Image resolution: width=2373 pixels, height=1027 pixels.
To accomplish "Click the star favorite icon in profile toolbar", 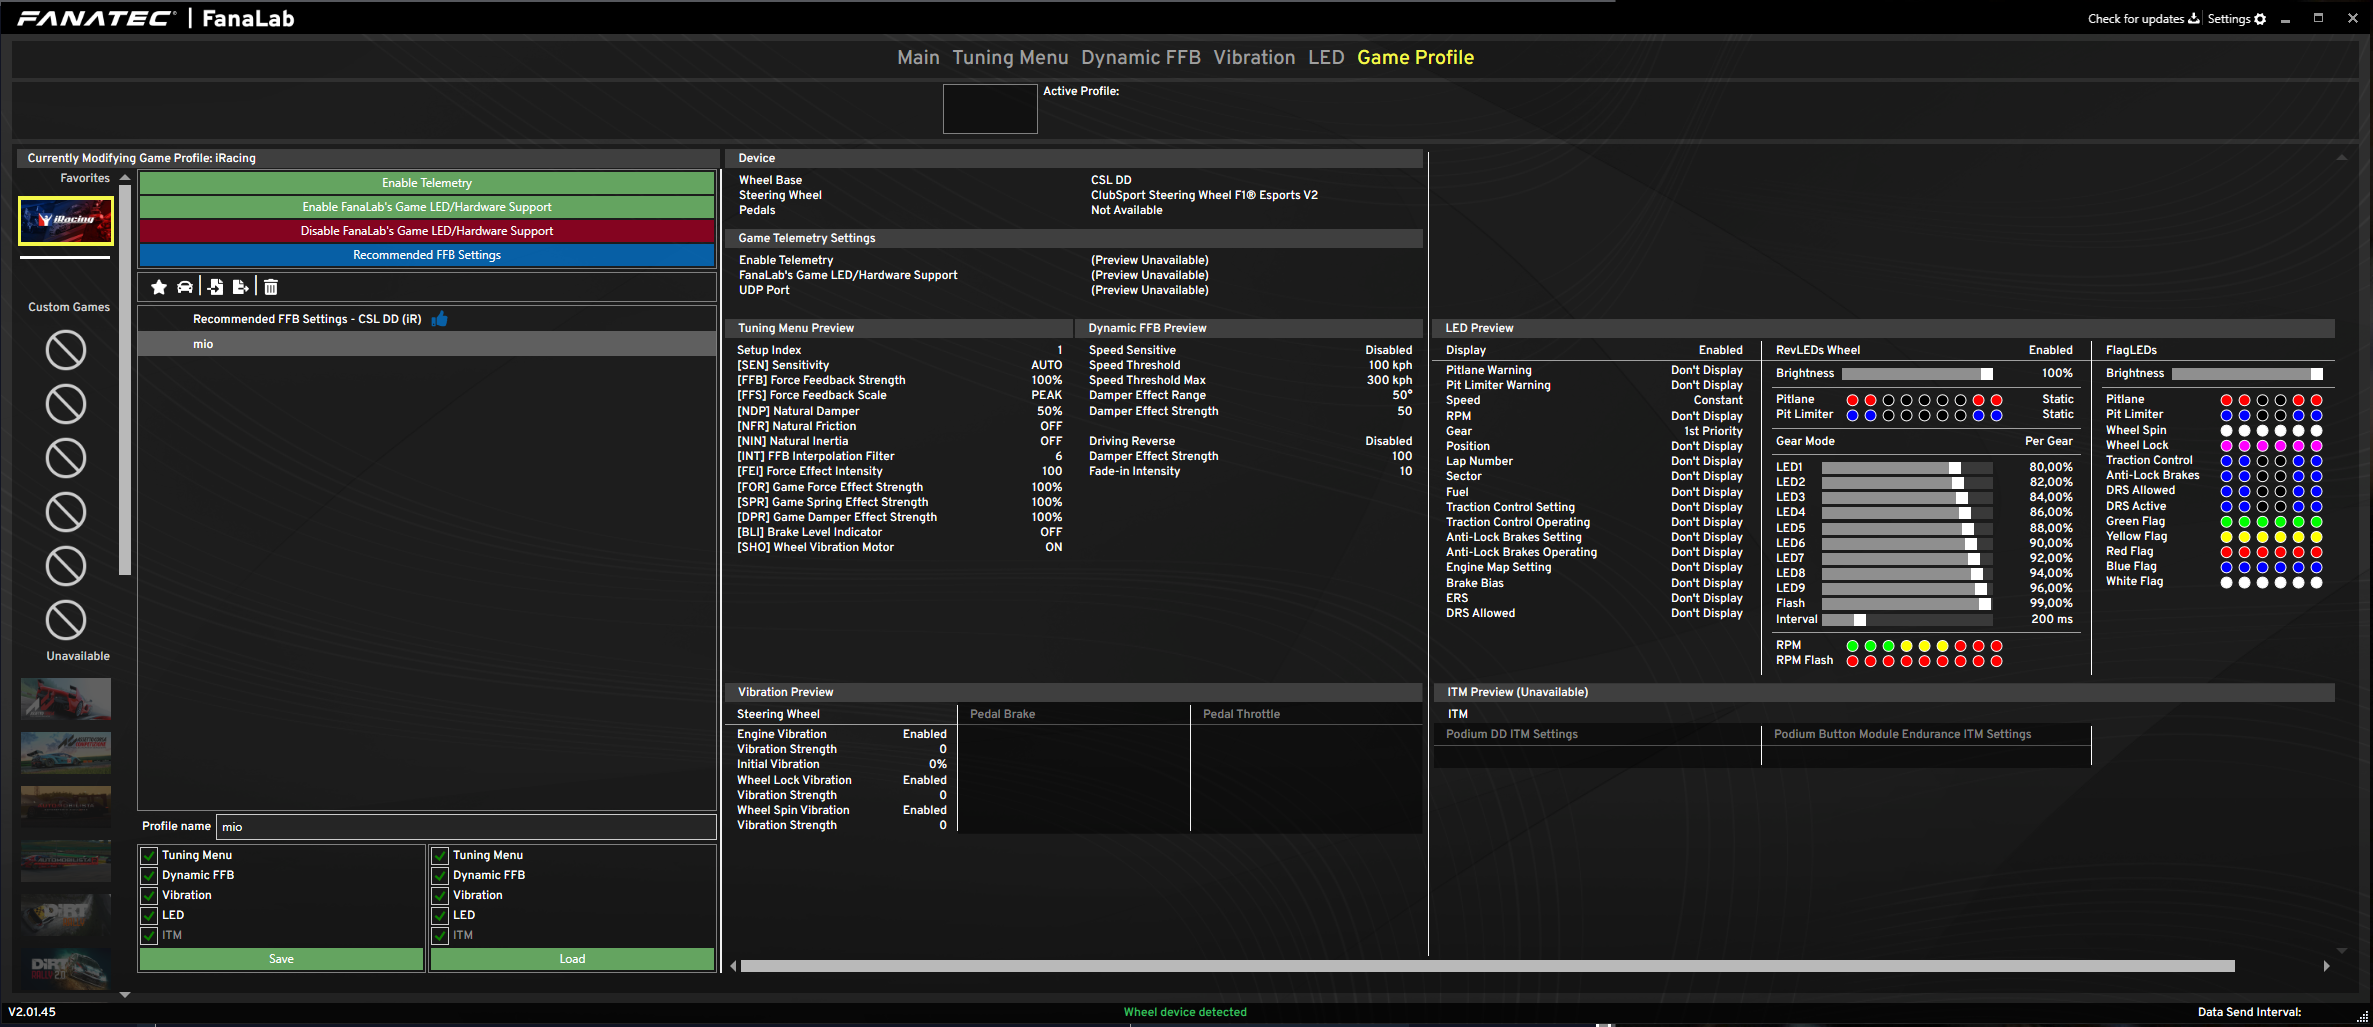I will (x=159, y=287).
